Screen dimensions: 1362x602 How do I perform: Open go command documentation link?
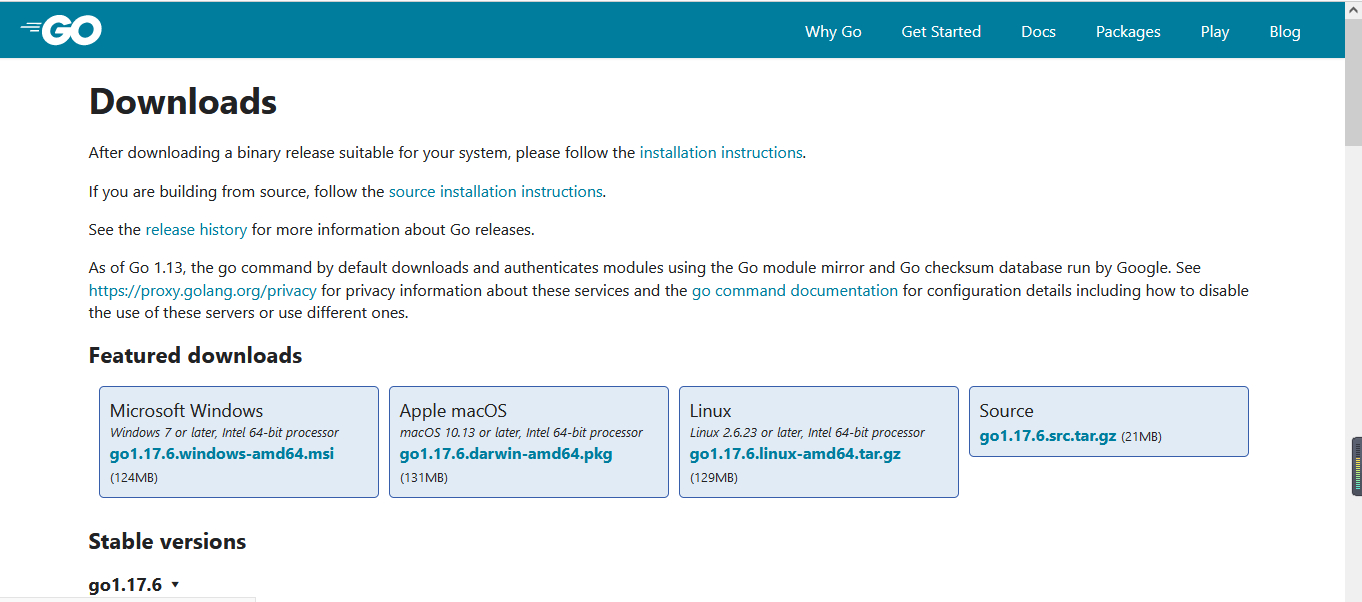[795, 291]
